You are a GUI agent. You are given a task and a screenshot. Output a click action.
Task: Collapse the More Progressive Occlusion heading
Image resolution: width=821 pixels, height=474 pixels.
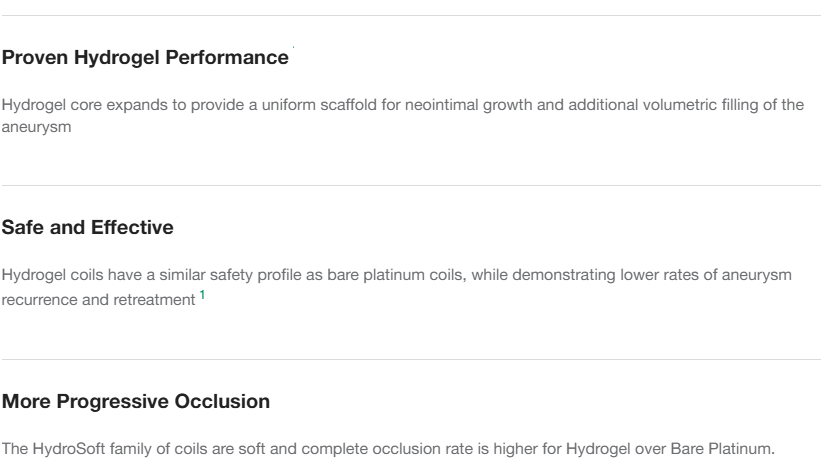click(x=135, y=402)
